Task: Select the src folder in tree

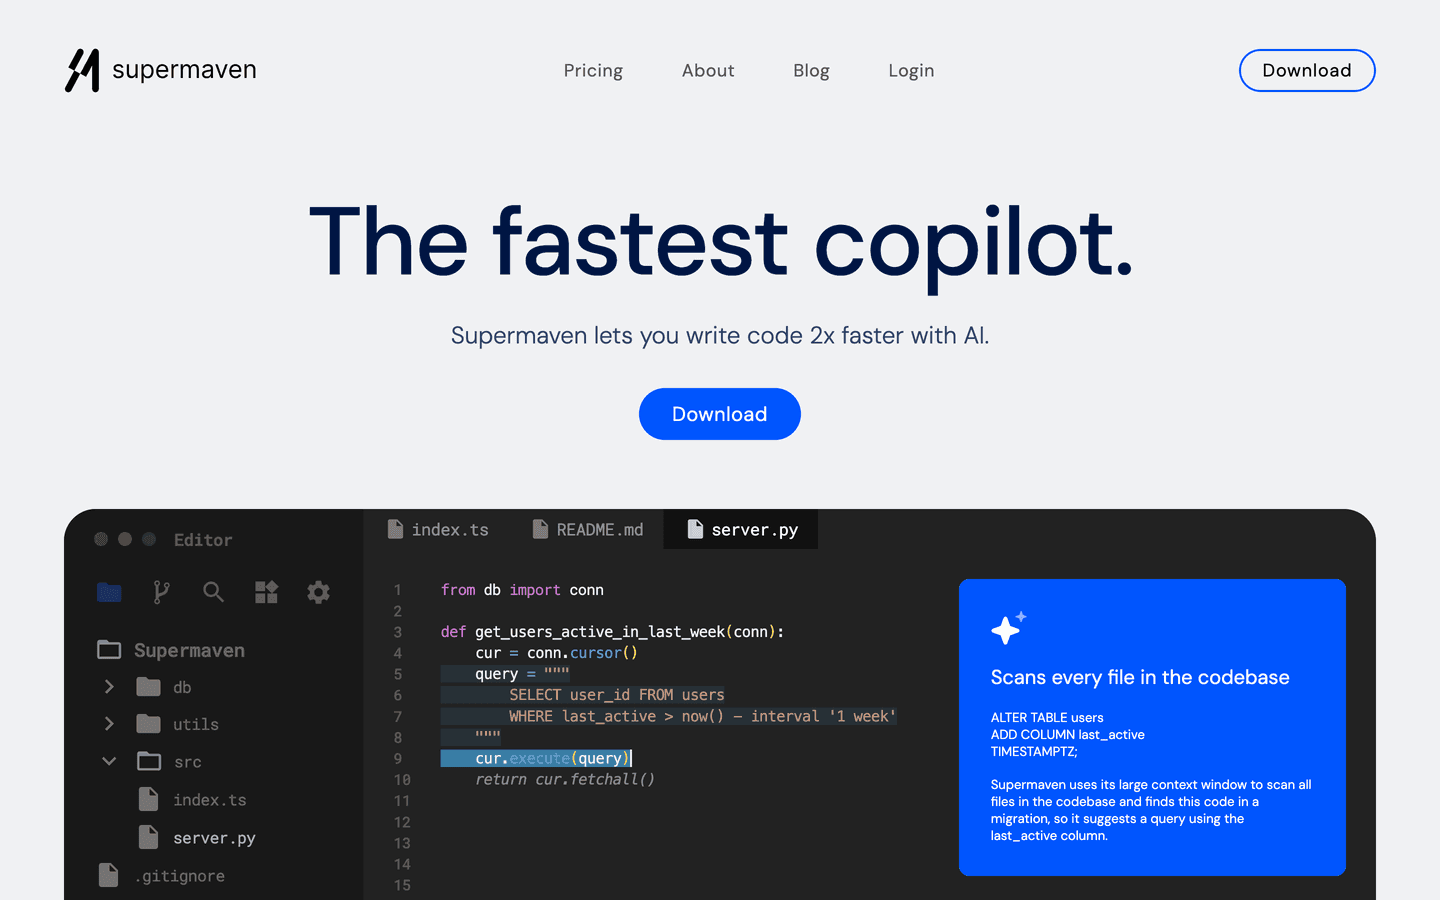Action: [188, 762]
